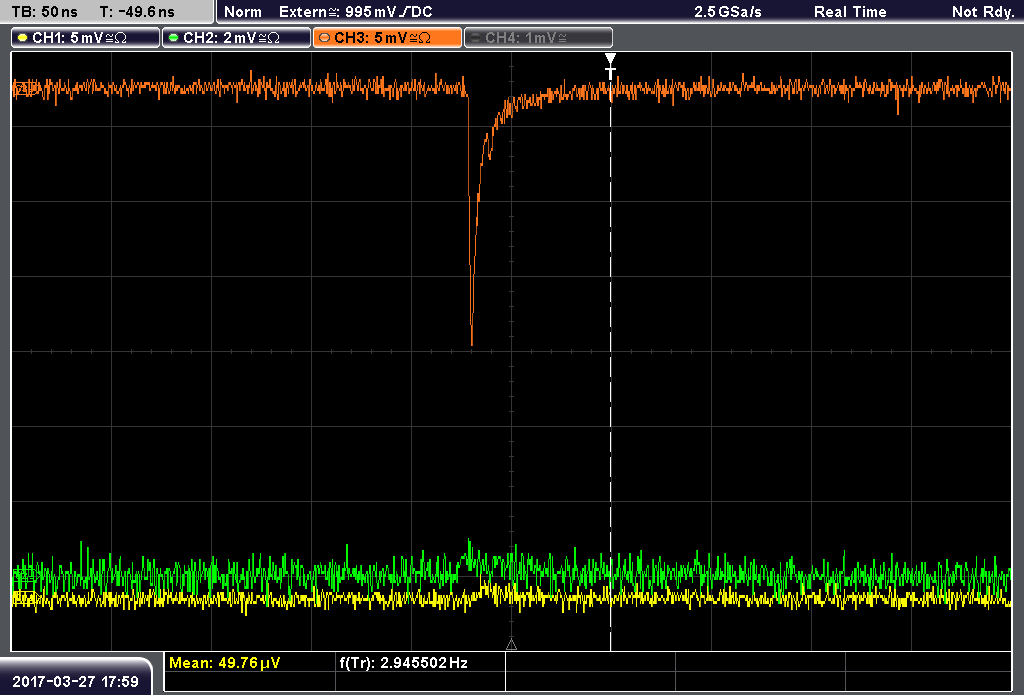Click the white trigger position T marker at top

(611, 66)
